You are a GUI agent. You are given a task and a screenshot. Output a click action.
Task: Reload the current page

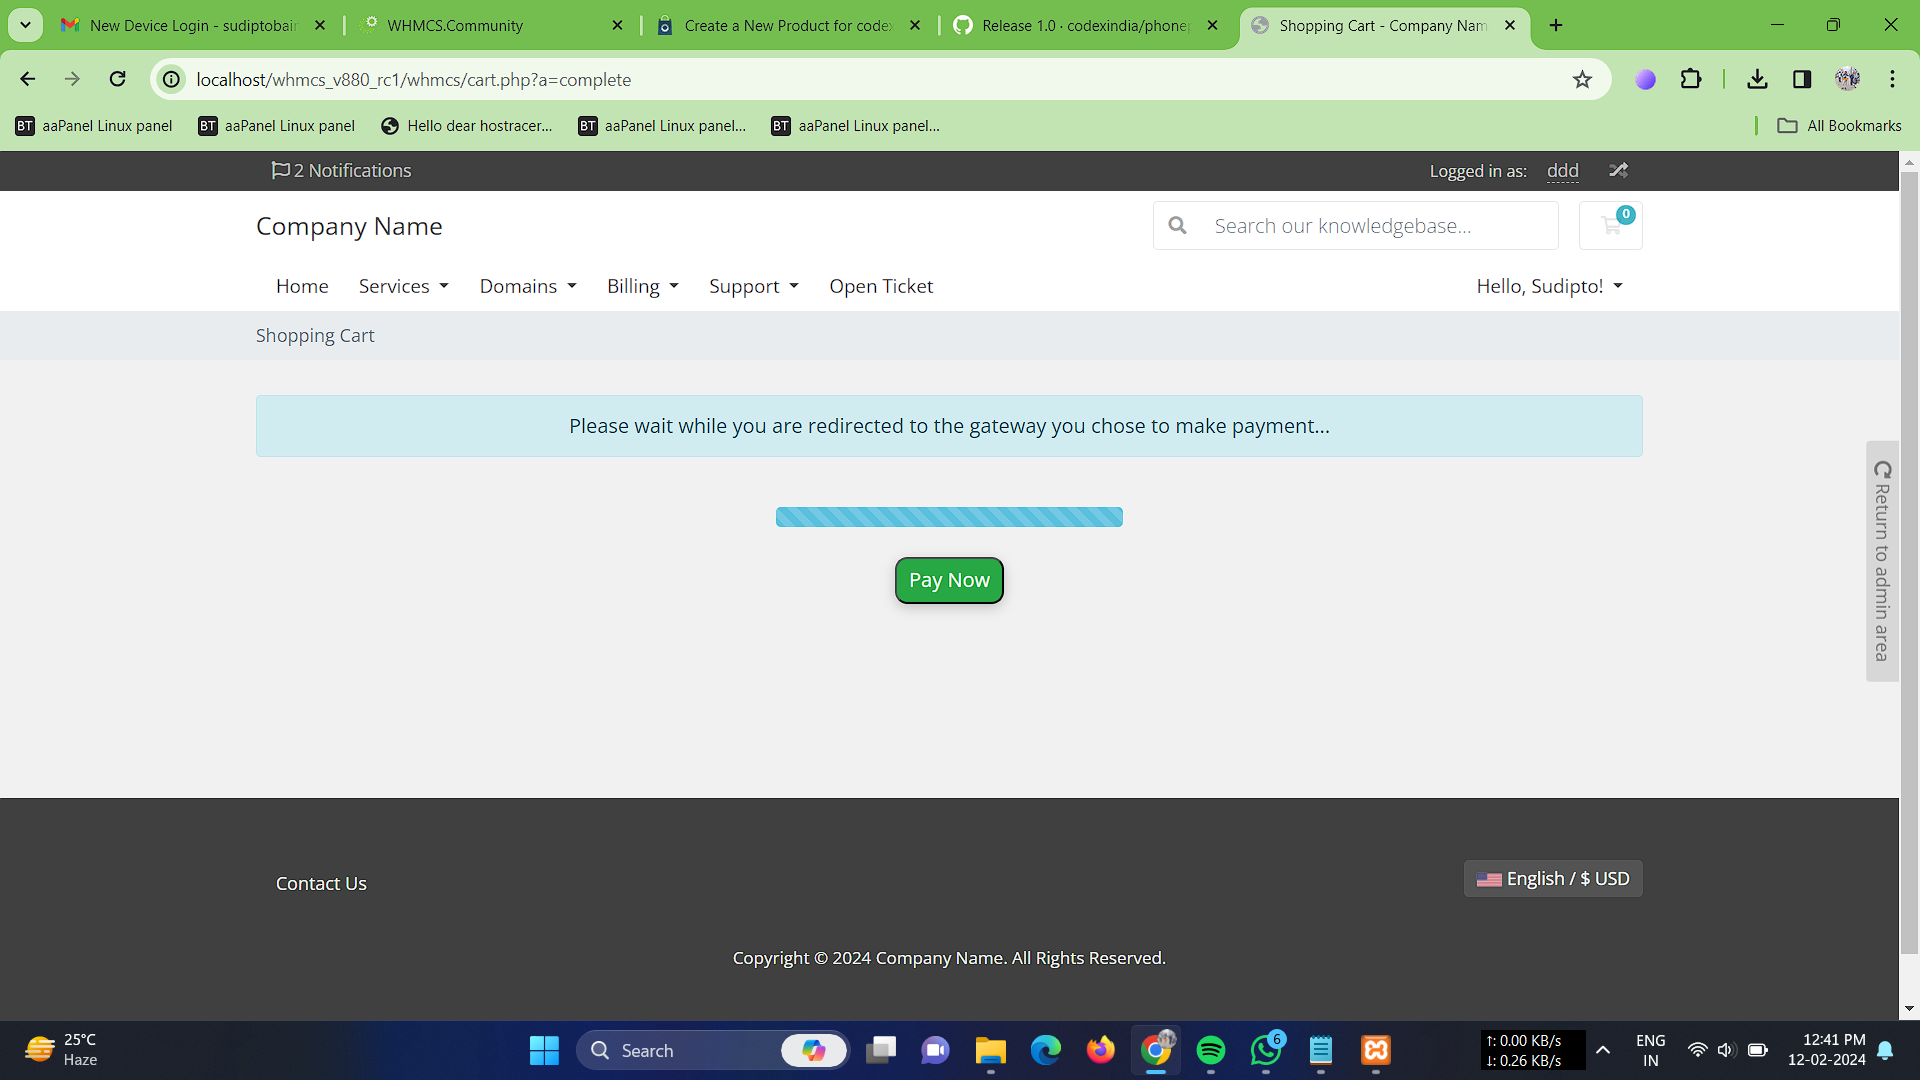pyautogui.click(x=118, y=79)
